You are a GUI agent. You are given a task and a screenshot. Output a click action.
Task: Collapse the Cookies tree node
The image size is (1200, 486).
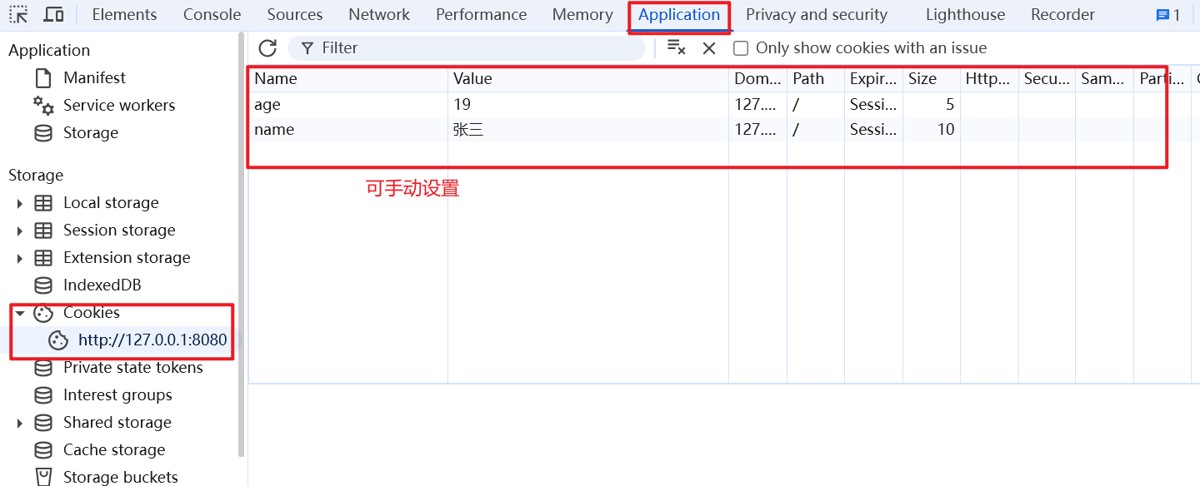click(20, 313)
